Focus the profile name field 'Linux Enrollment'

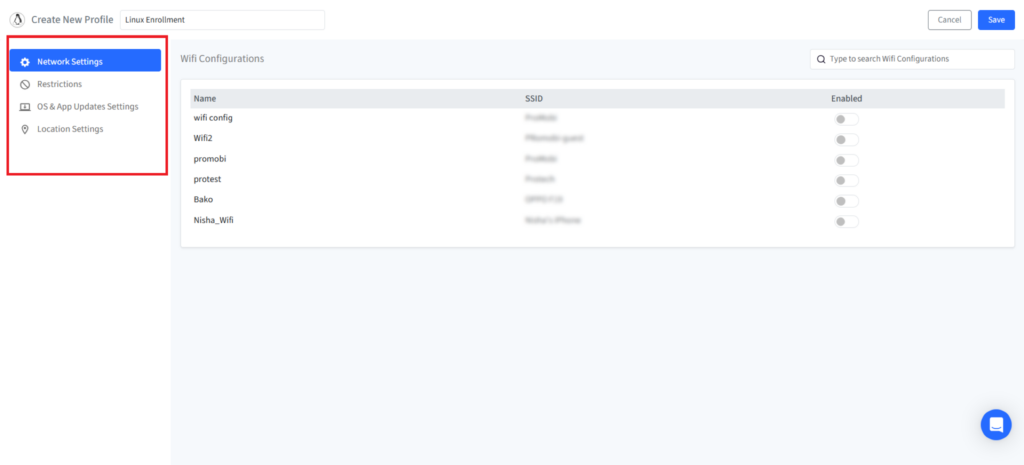(222, 20)
